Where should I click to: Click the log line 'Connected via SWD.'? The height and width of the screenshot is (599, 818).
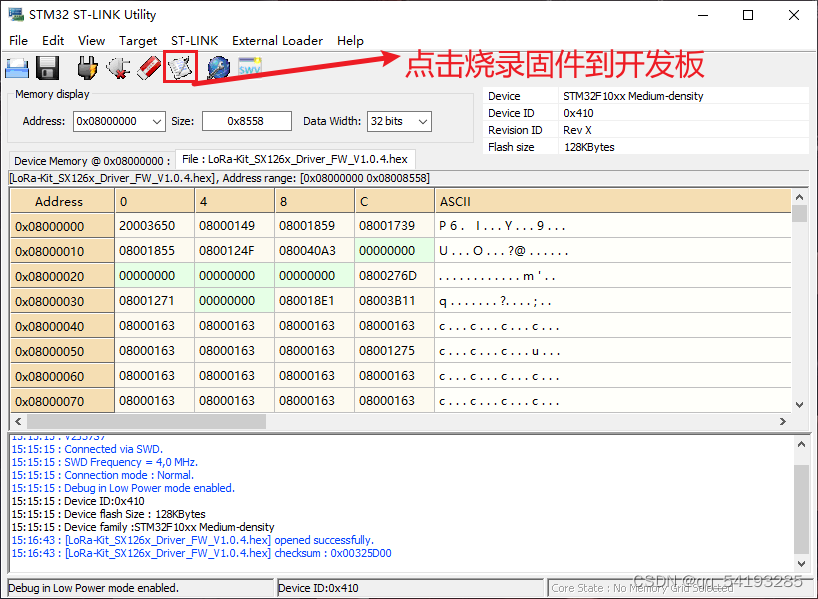tap(87, 449)
